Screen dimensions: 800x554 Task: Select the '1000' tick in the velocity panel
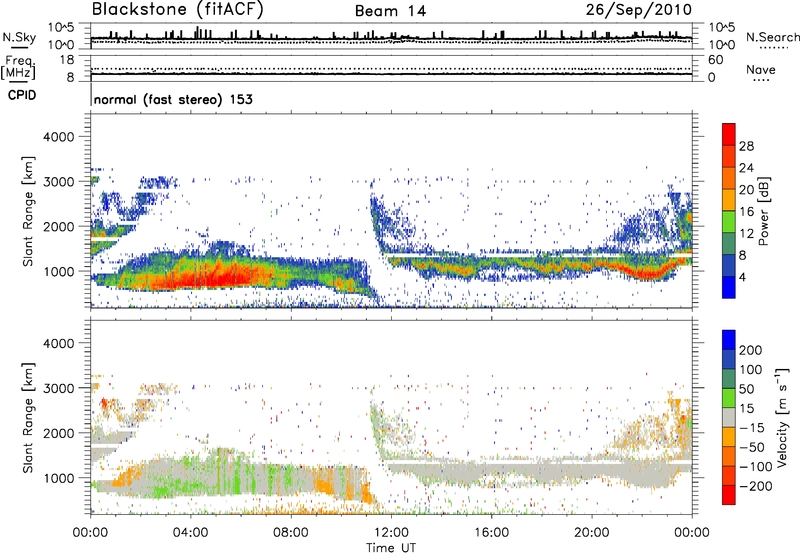tap(58, 478)
